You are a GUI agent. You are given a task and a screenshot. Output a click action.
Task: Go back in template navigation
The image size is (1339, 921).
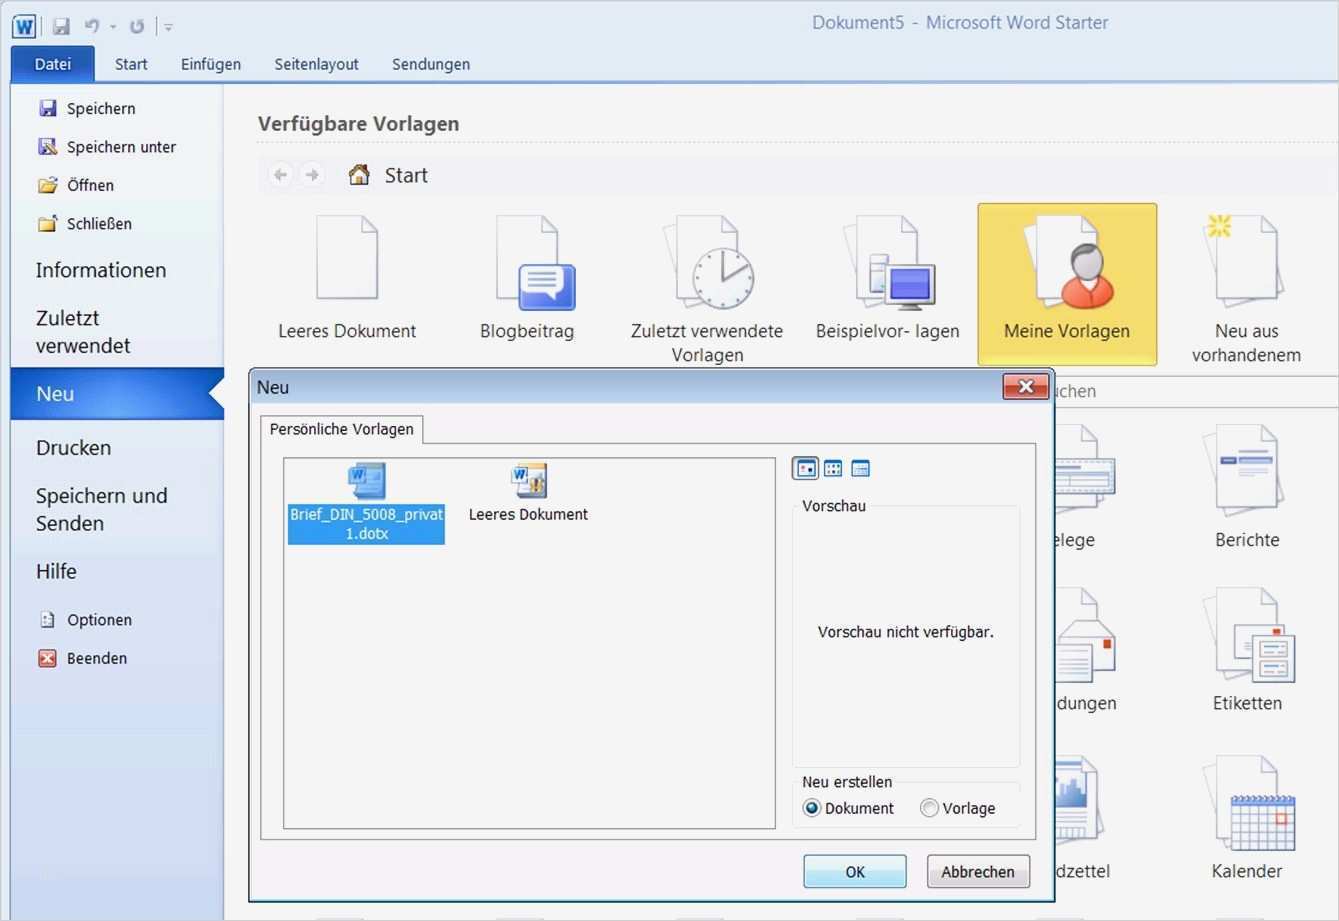coord(281,175)
